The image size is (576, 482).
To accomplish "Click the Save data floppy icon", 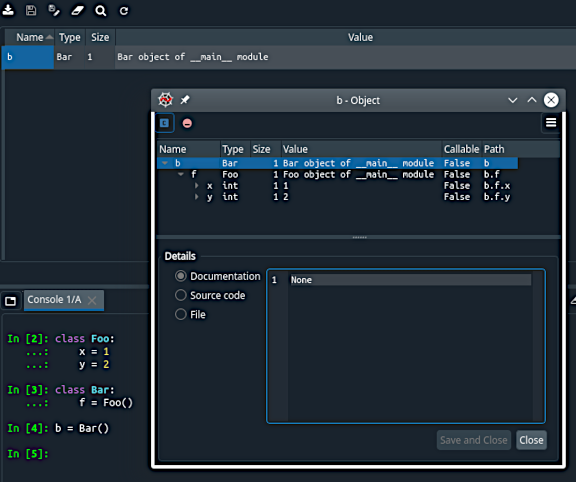I will coord(31,10).
